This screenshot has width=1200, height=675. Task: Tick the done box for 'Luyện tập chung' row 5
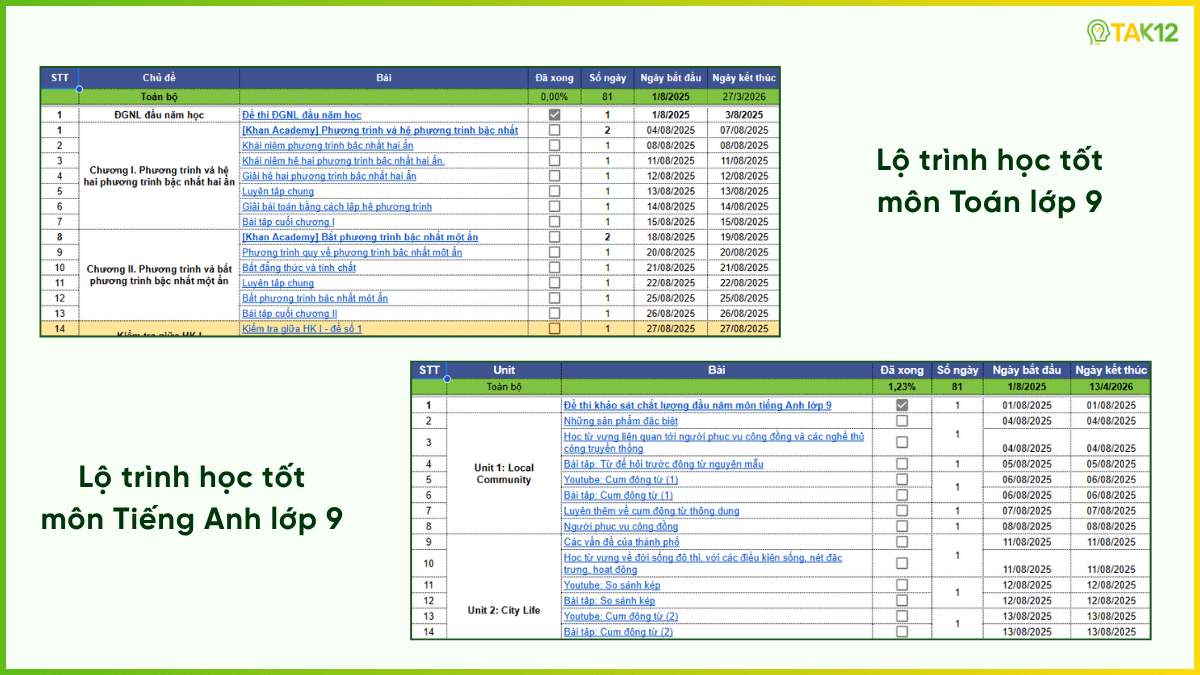552,191
